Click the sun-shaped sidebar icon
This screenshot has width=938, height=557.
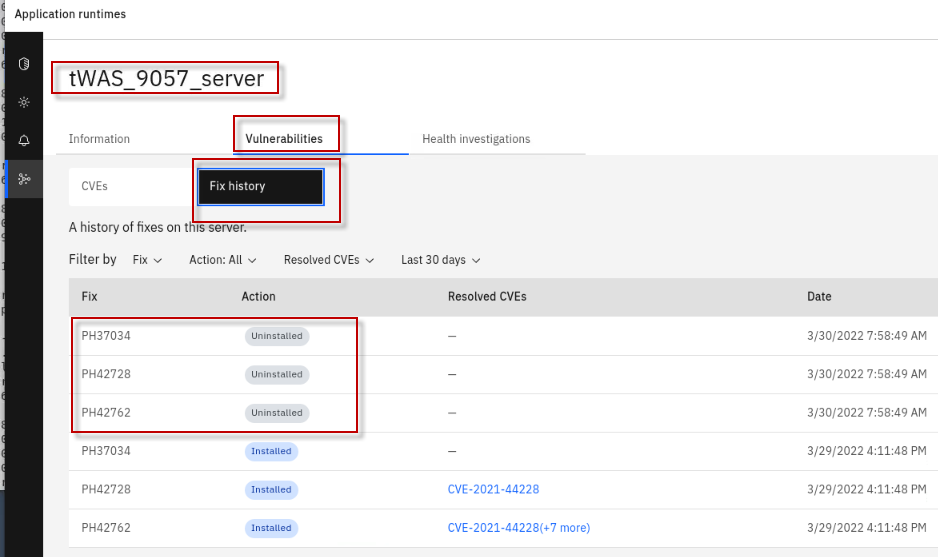pos(24,102)
